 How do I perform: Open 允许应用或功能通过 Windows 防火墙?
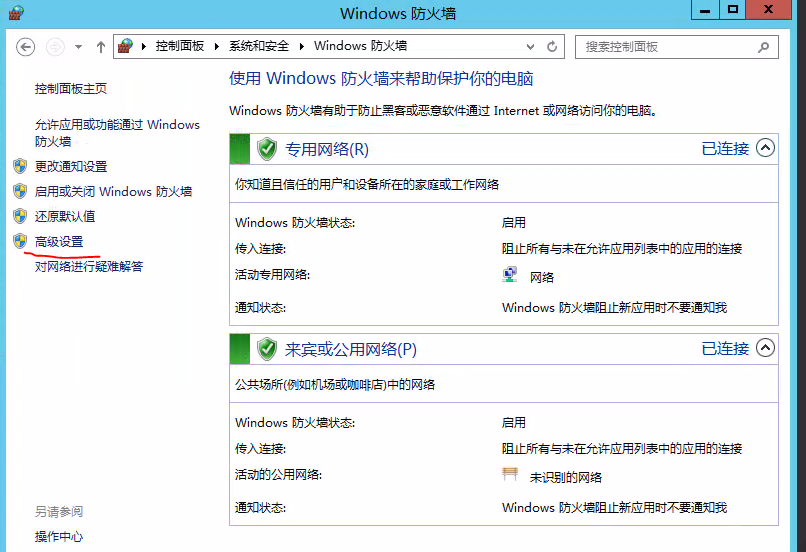[x=117, y=133]
